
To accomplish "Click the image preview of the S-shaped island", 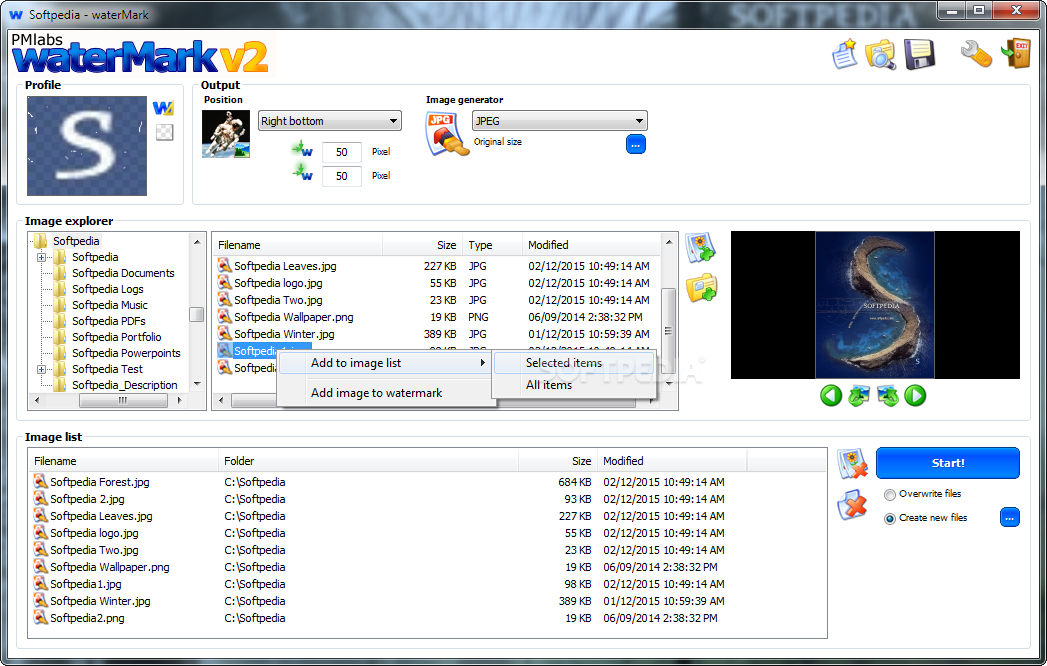I will (x=875, y=305).
